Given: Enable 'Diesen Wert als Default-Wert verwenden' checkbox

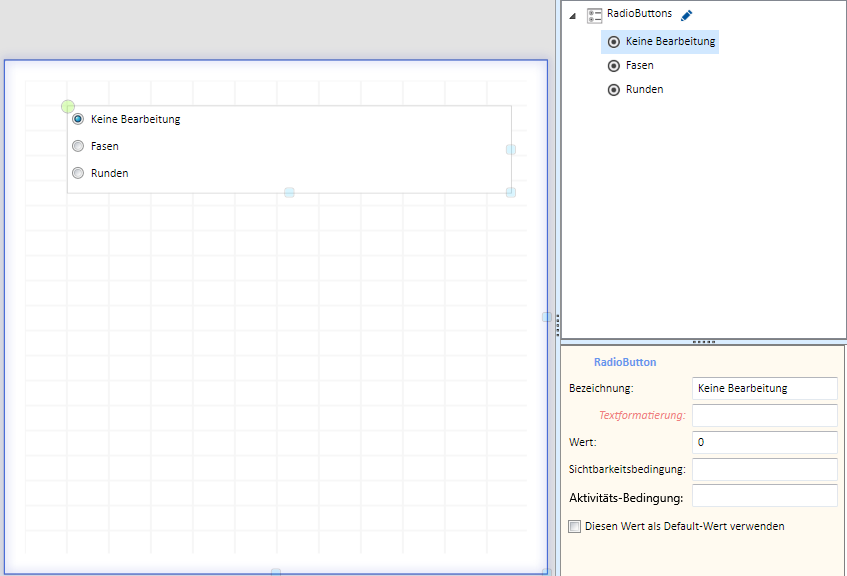Looking at the screenshot, I should pos(574,526).
